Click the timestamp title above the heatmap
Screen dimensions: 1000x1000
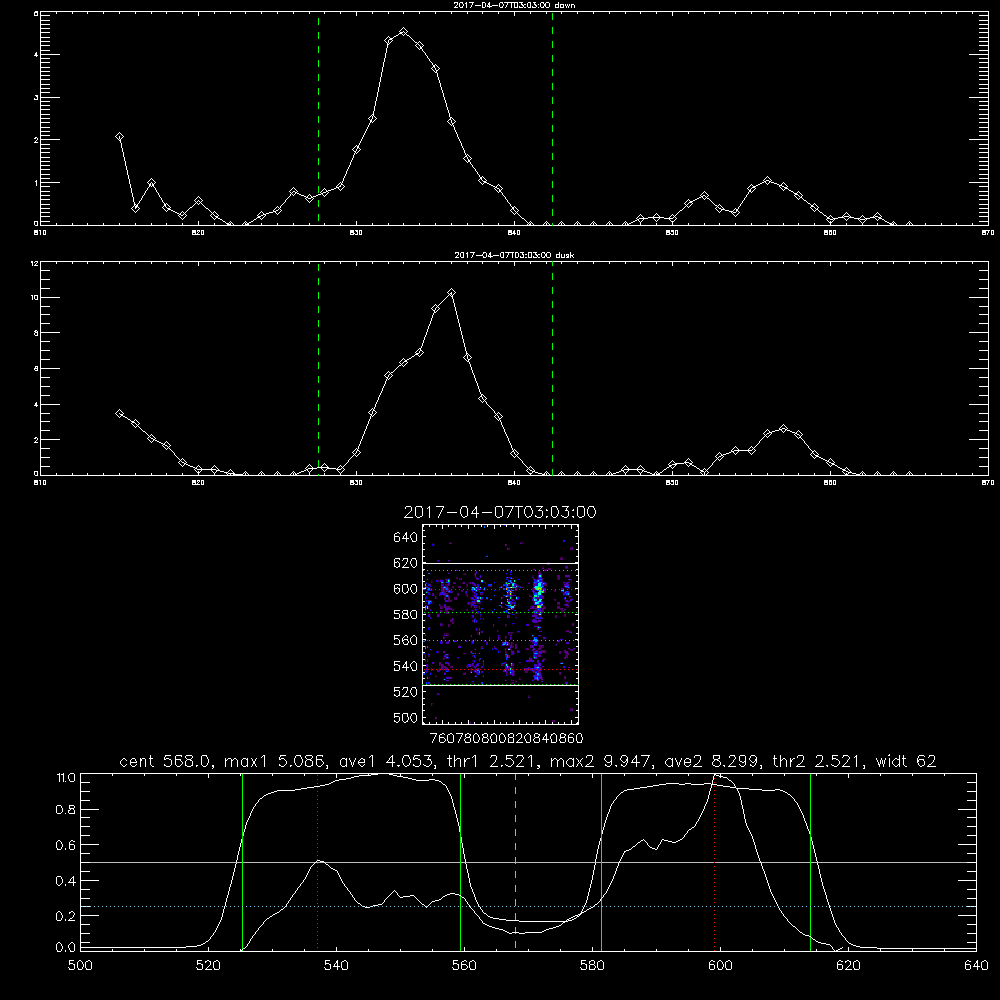[x=500, y=512]
